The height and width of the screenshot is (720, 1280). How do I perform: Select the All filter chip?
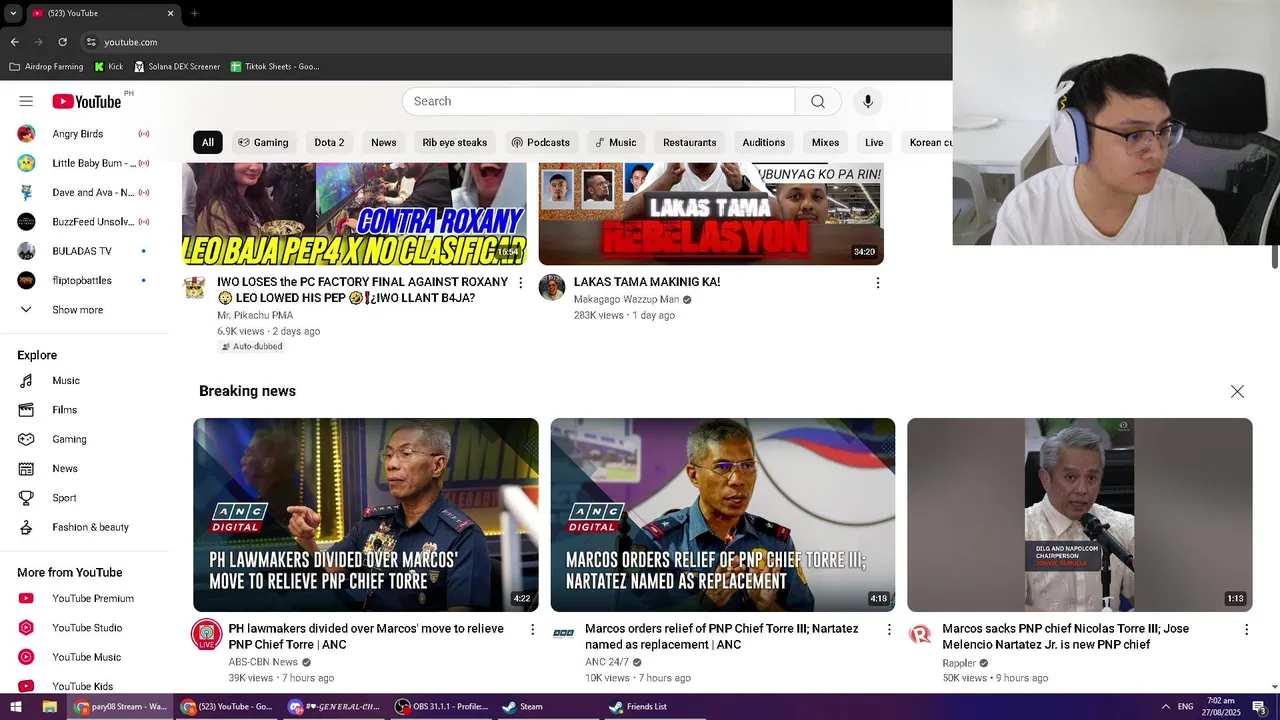pos(207,142)
